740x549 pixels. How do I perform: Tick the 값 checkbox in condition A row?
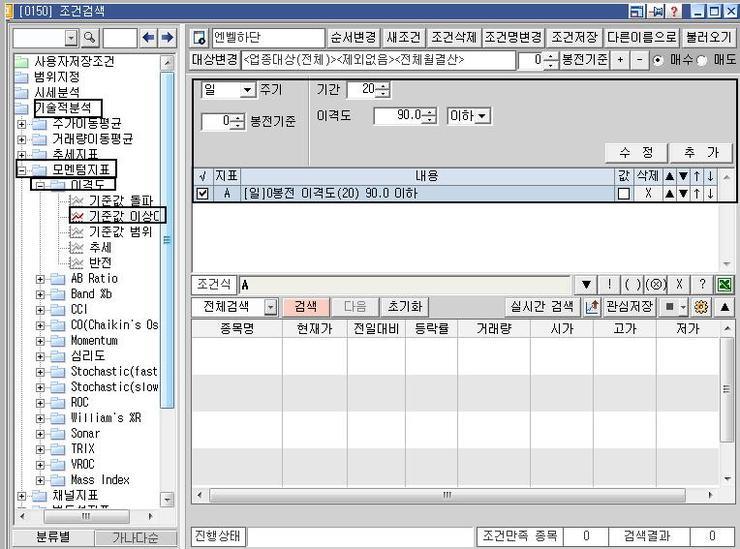coord(623,194)
